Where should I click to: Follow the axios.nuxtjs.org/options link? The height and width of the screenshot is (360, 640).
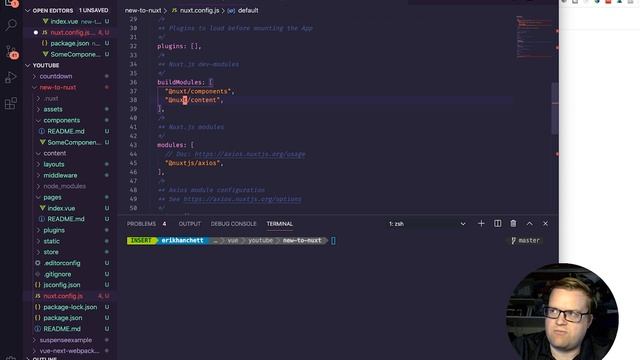point(242,199)
